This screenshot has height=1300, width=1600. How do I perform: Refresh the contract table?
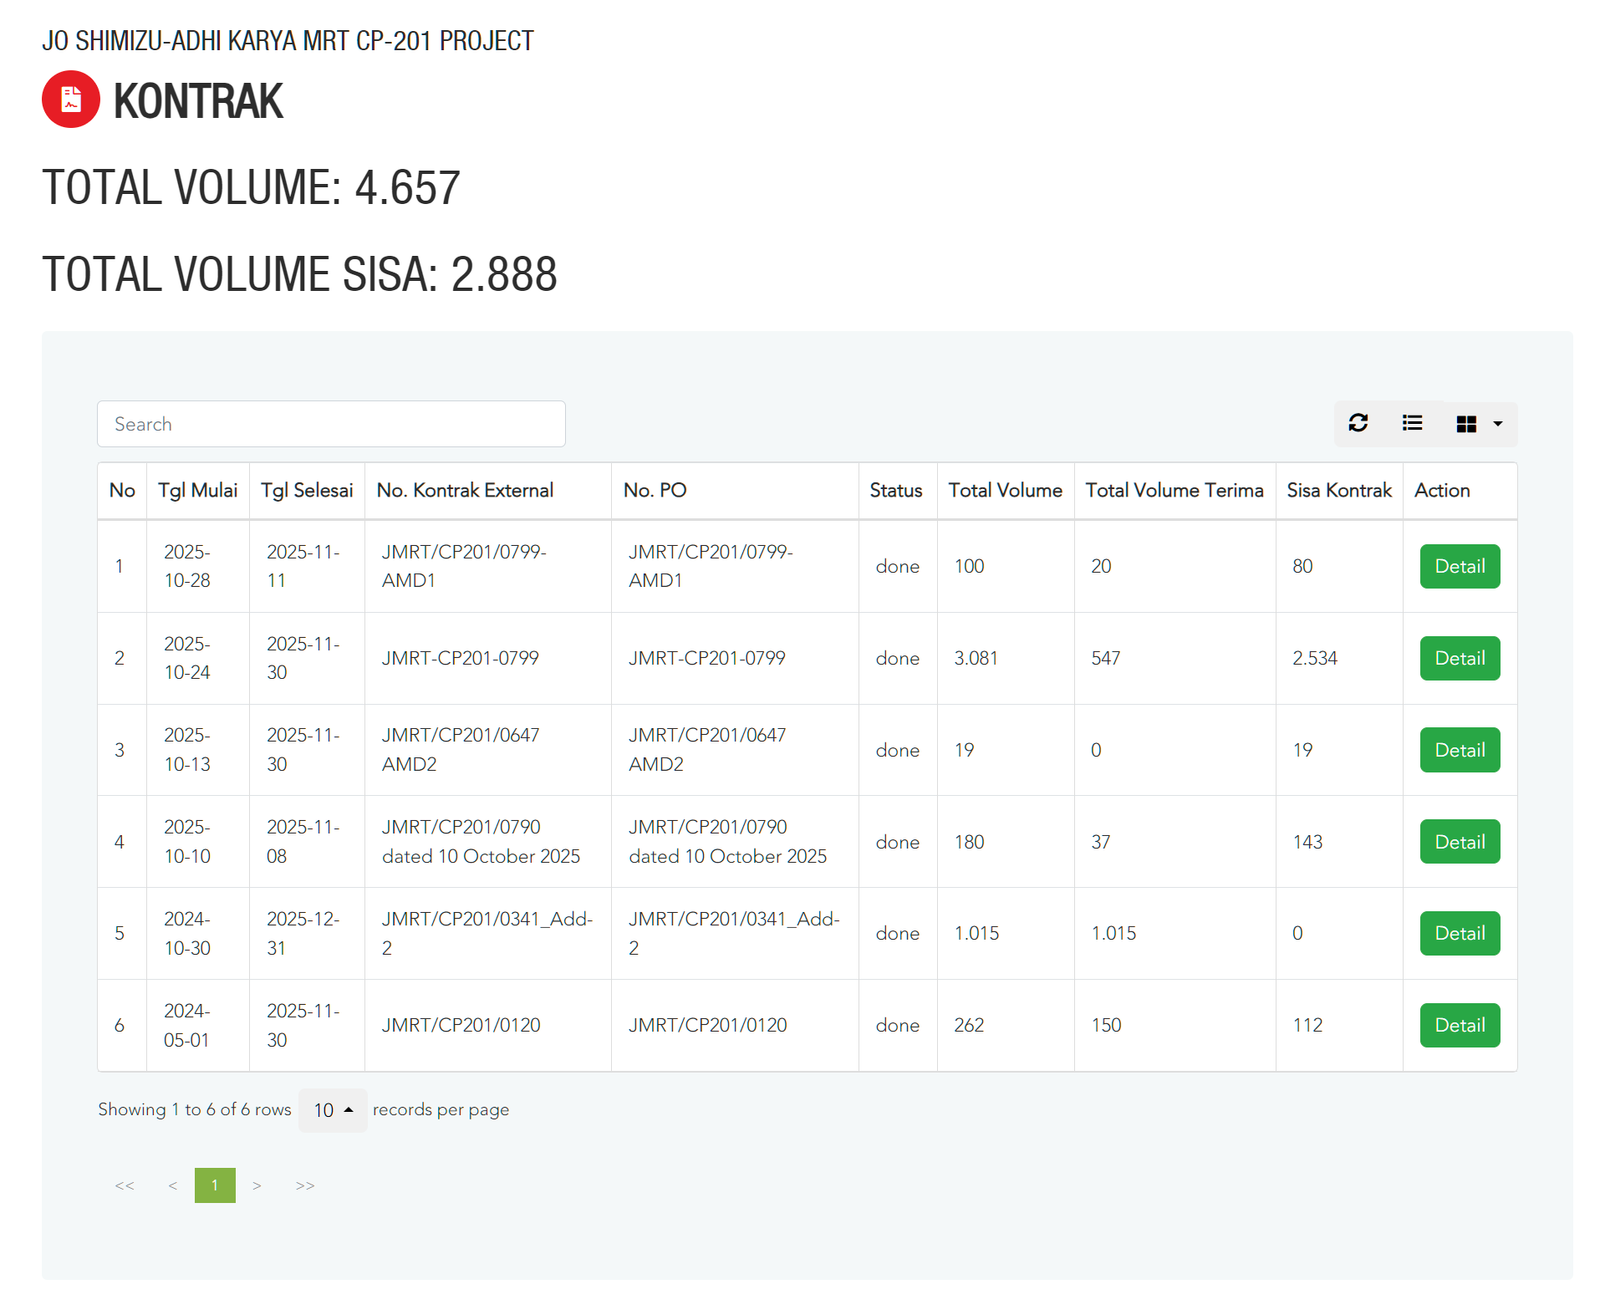[x=1357, y=424]
